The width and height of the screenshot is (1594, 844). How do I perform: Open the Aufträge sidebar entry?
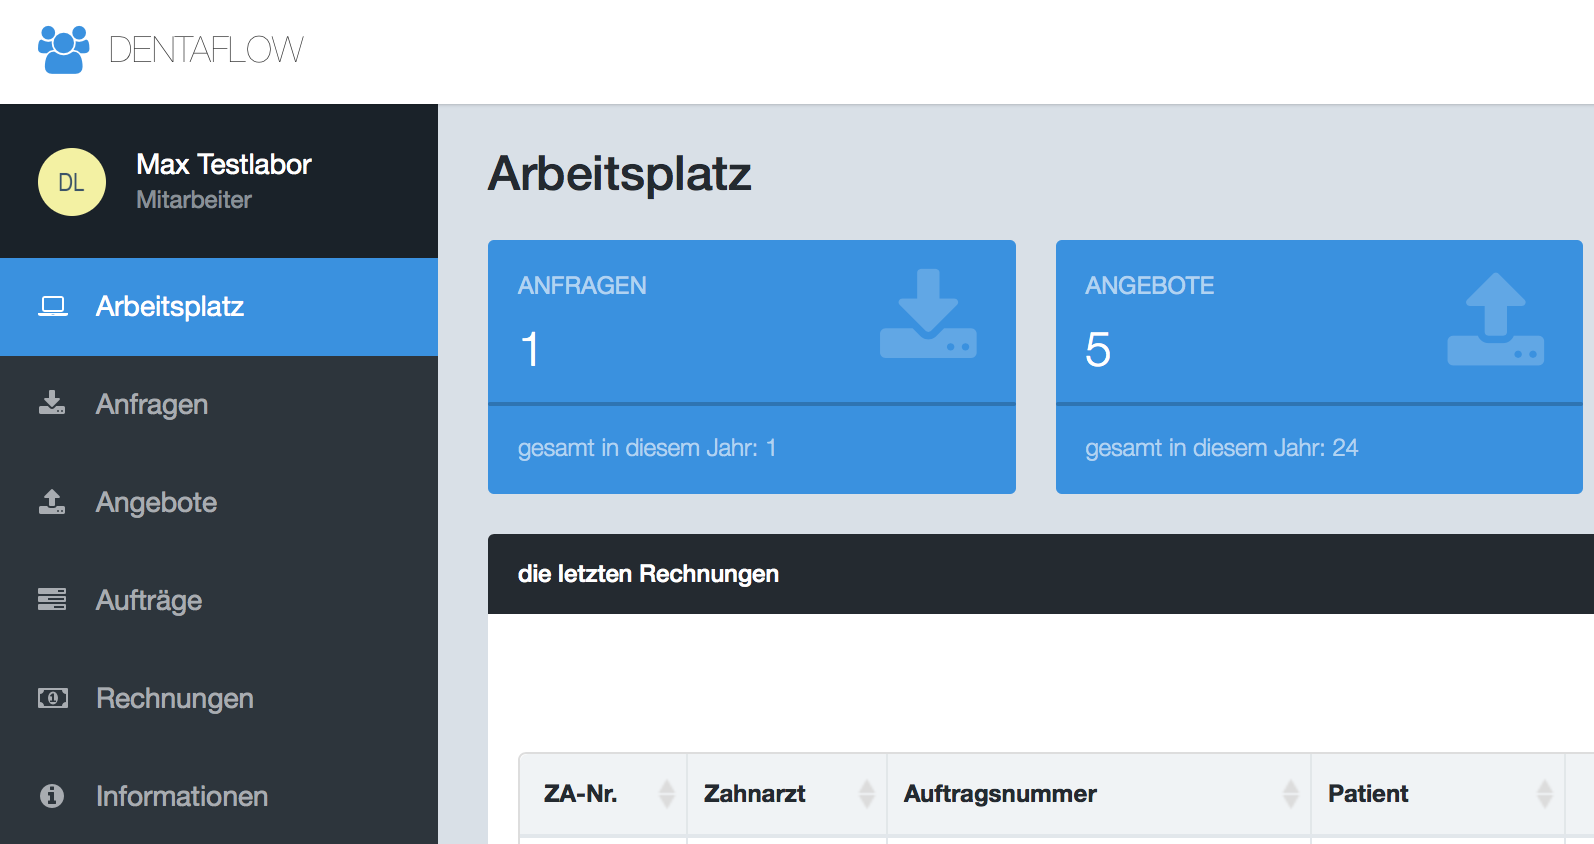point(149,600)
